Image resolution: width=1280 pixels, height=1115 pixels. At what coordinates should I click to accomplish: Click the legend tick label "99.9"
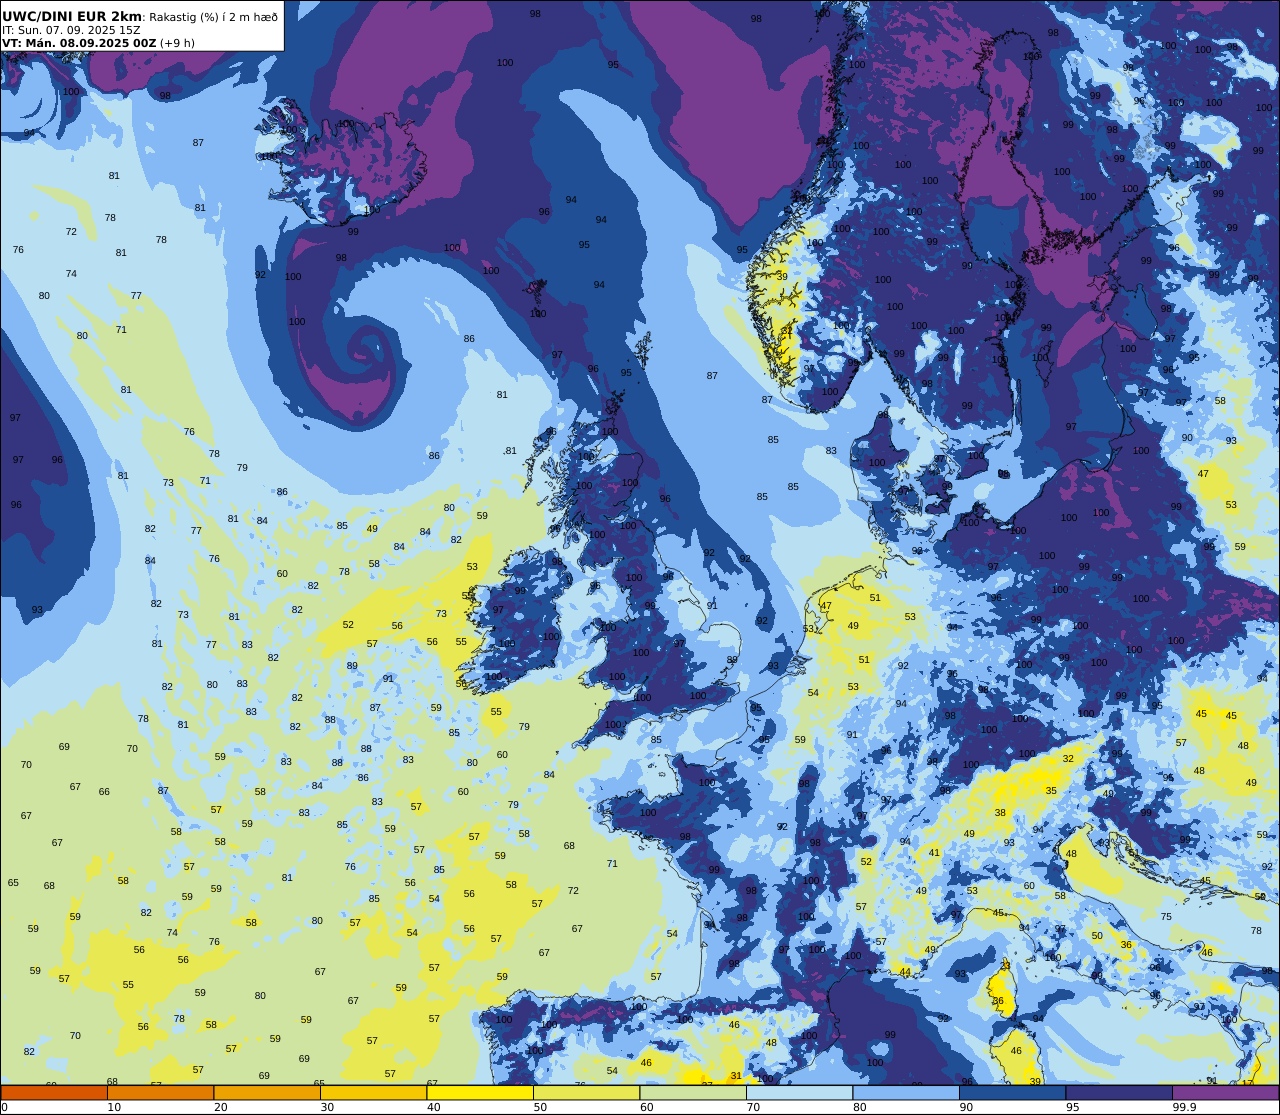(1184, 1107)
